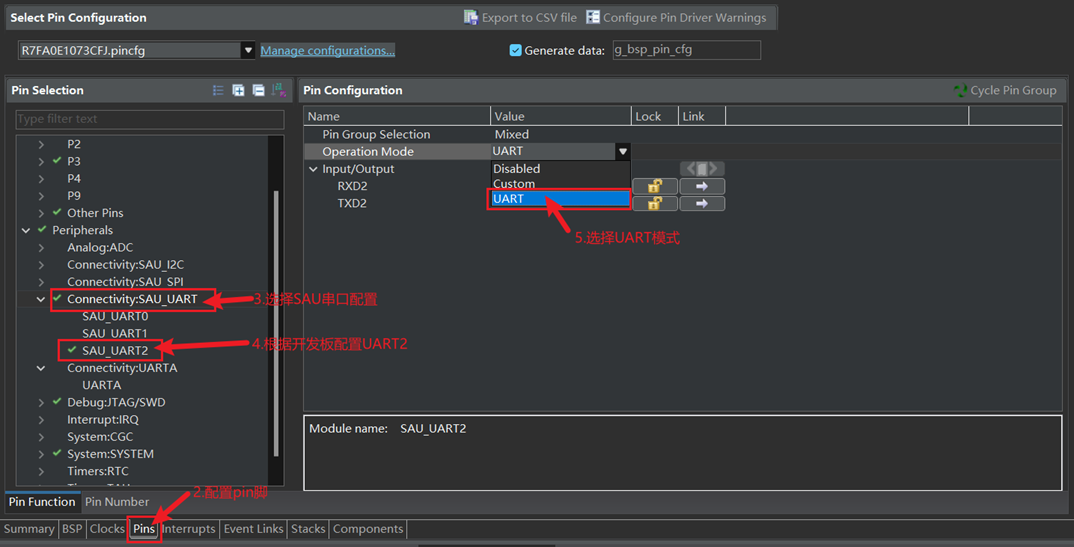The height and width of the screenshot is (547, 1074).
Task: Toggle the Generate data checkbox
Action: [x=515, y=50]
